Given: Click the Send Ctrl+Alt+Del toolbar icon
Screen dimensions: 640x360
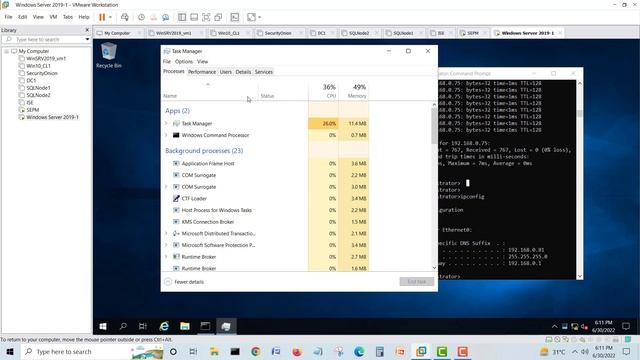Looking at the screenshot, I should [x=125, y=17].
